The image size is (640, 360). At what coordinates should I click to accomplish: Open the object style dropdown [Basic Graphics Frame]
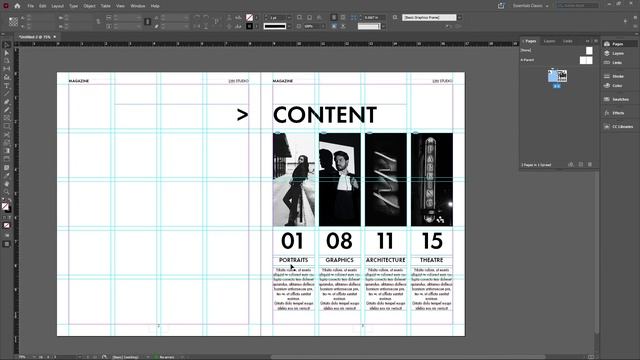tap(460, 18)
